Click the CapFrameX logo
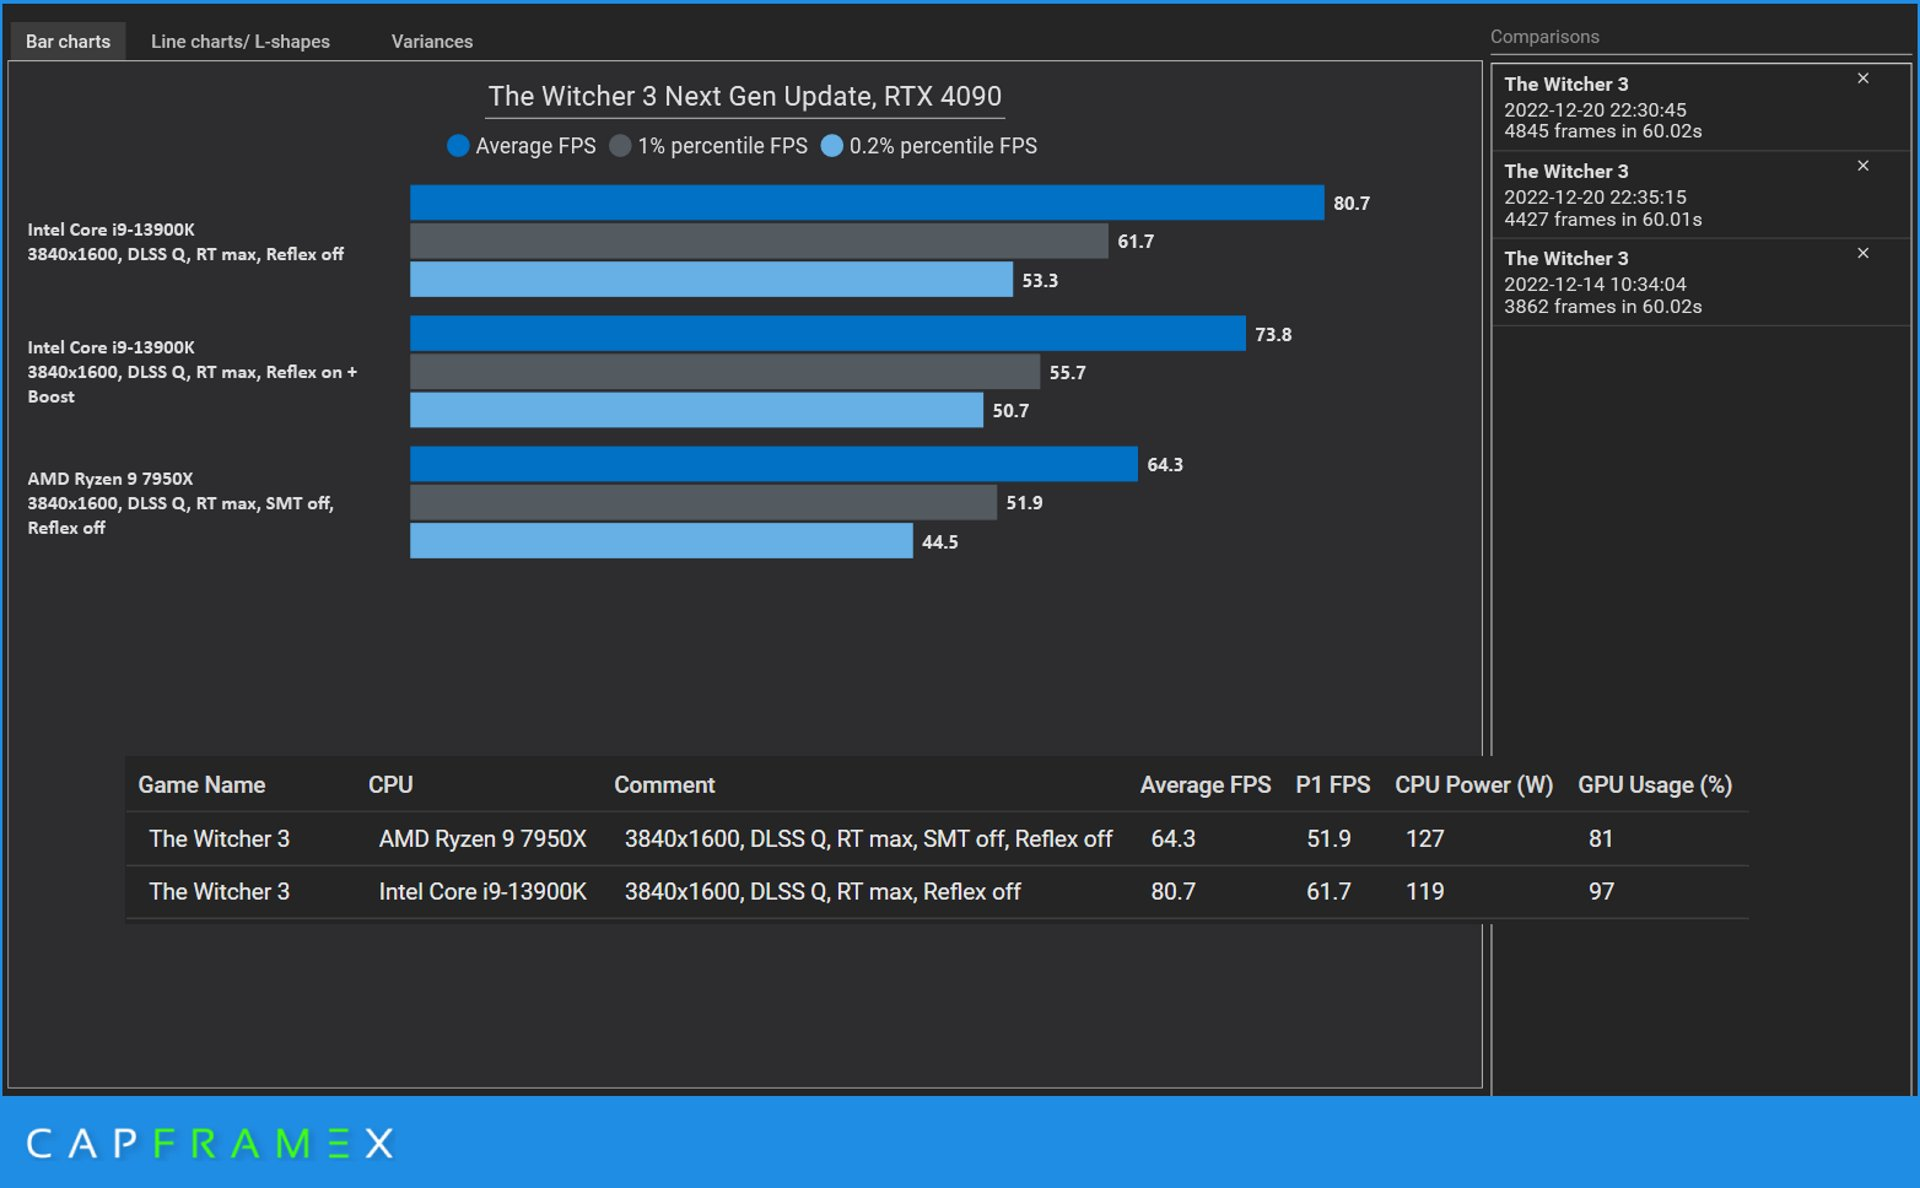This screenshot has height=1188, width=1920. pyautogui.click(x=210, y=1143)
